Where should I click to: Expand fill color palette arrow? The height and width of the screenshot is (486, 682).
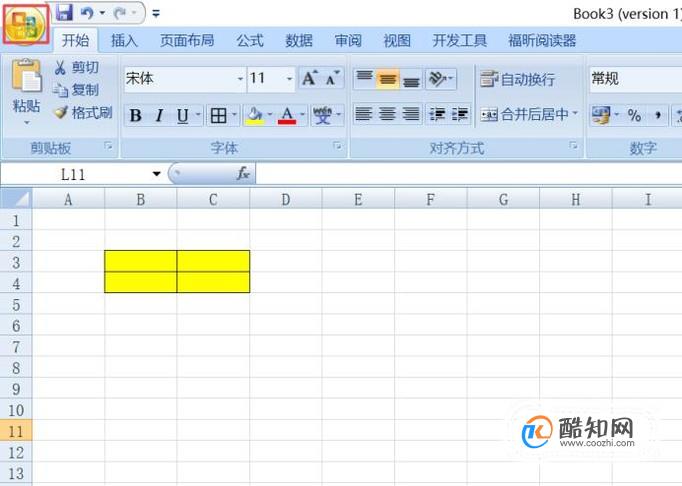click(x=270, y=115)
